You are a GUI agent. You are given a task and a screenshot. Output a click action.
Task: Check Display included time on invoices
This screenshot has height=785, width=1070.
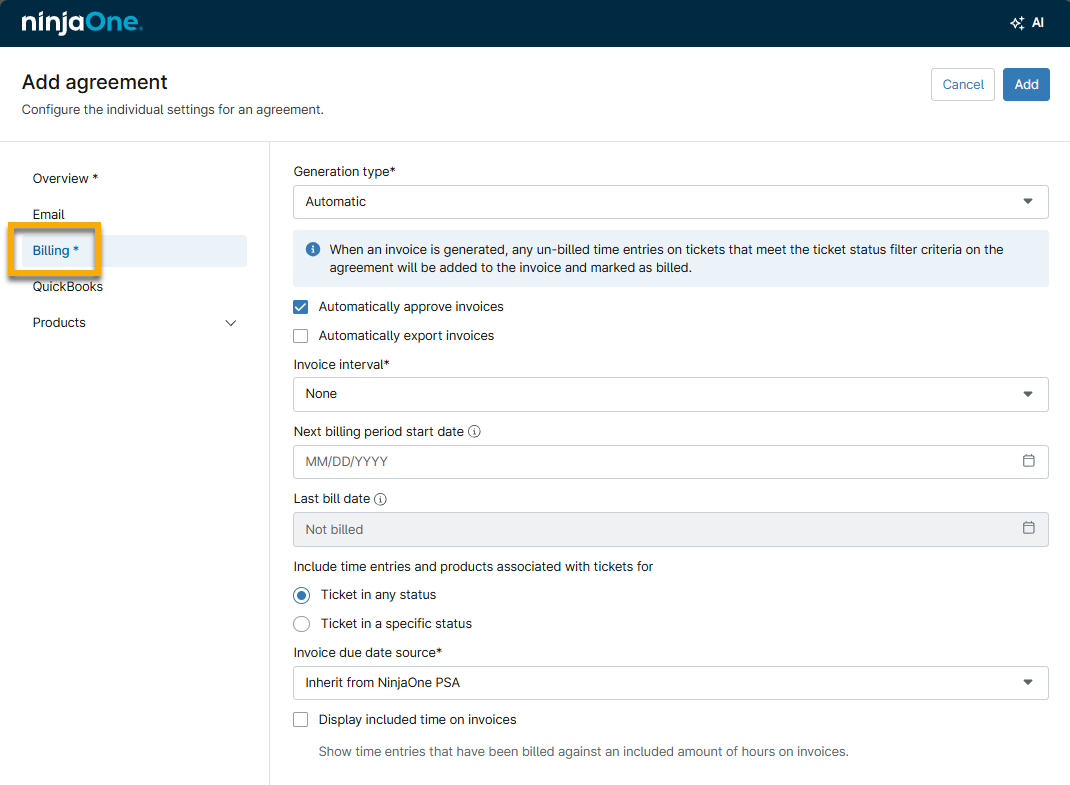point(301,720)
